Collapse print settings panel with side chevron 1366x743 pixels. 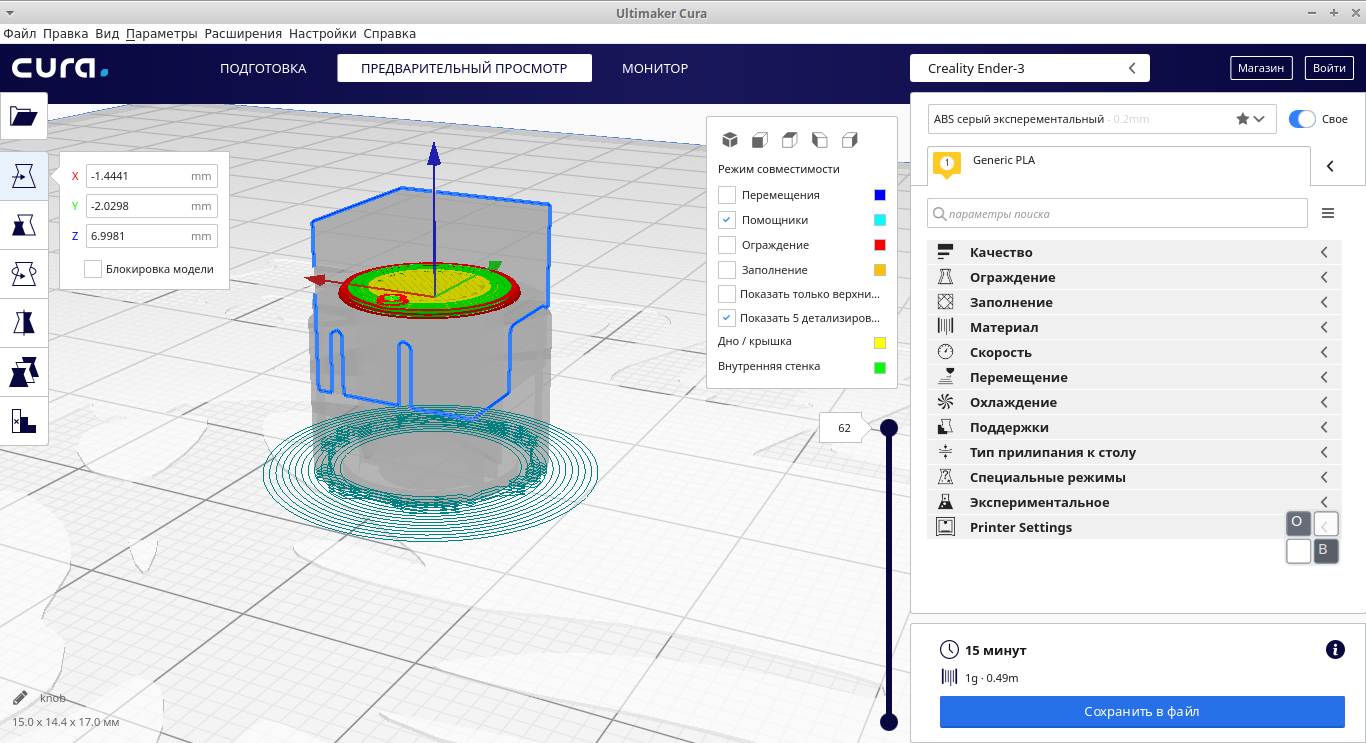pyautogui.click(x=1330, y=166)
